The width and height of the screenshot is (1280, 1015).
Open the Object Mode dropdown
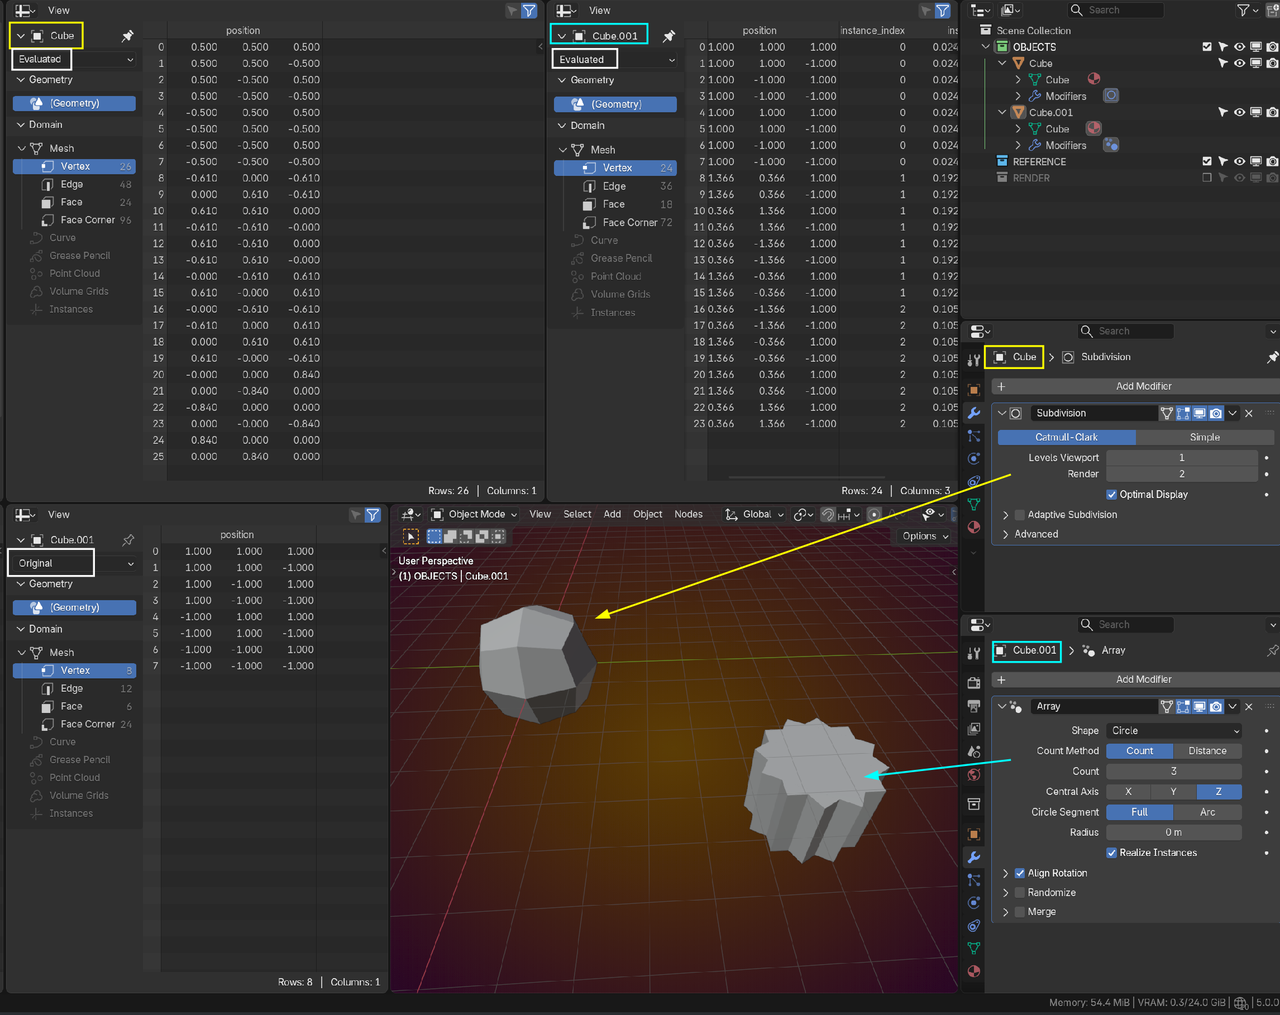pyautogui.click(x=474, y=515)
